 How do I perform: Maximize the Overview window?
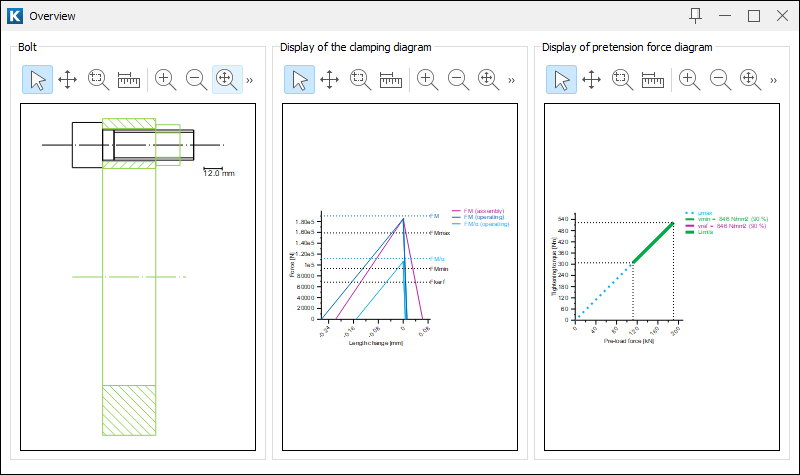754,16
